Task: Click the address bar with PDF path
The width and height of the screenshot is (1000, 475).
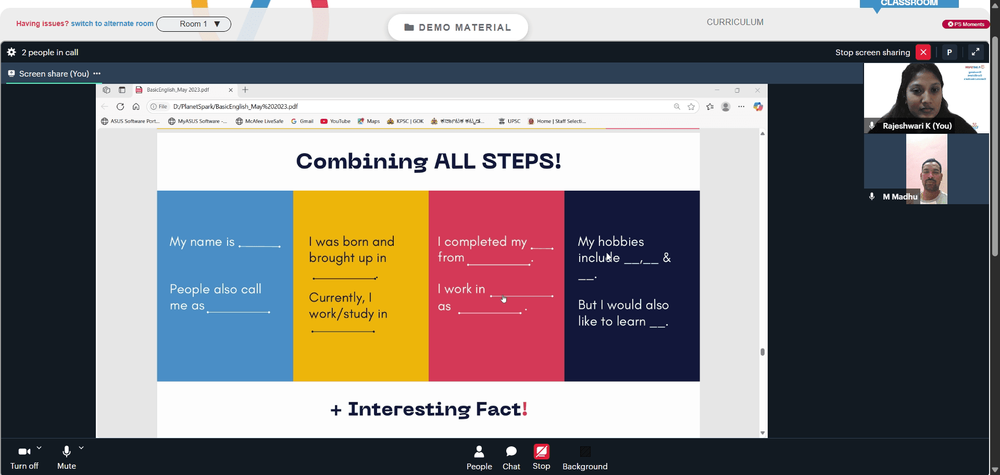Action: [421, 106]
